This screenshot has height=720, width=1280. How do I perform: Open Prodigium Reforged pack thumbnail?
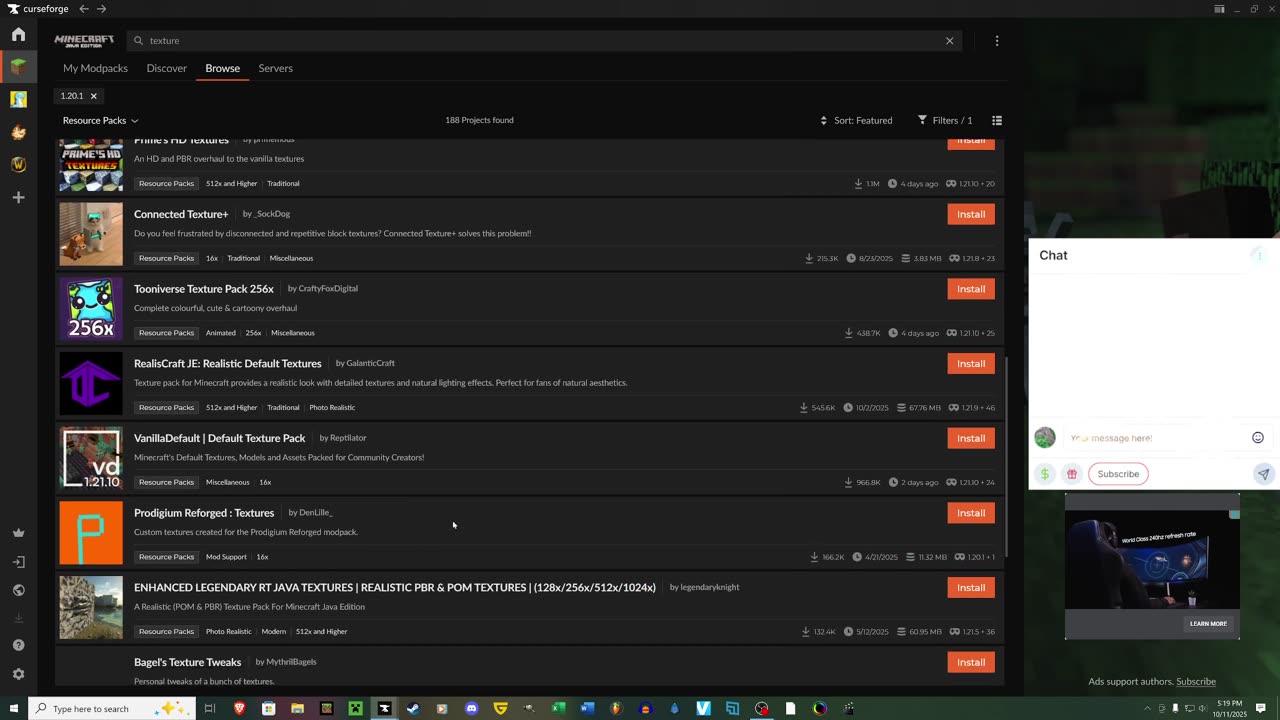coord(91,533)
